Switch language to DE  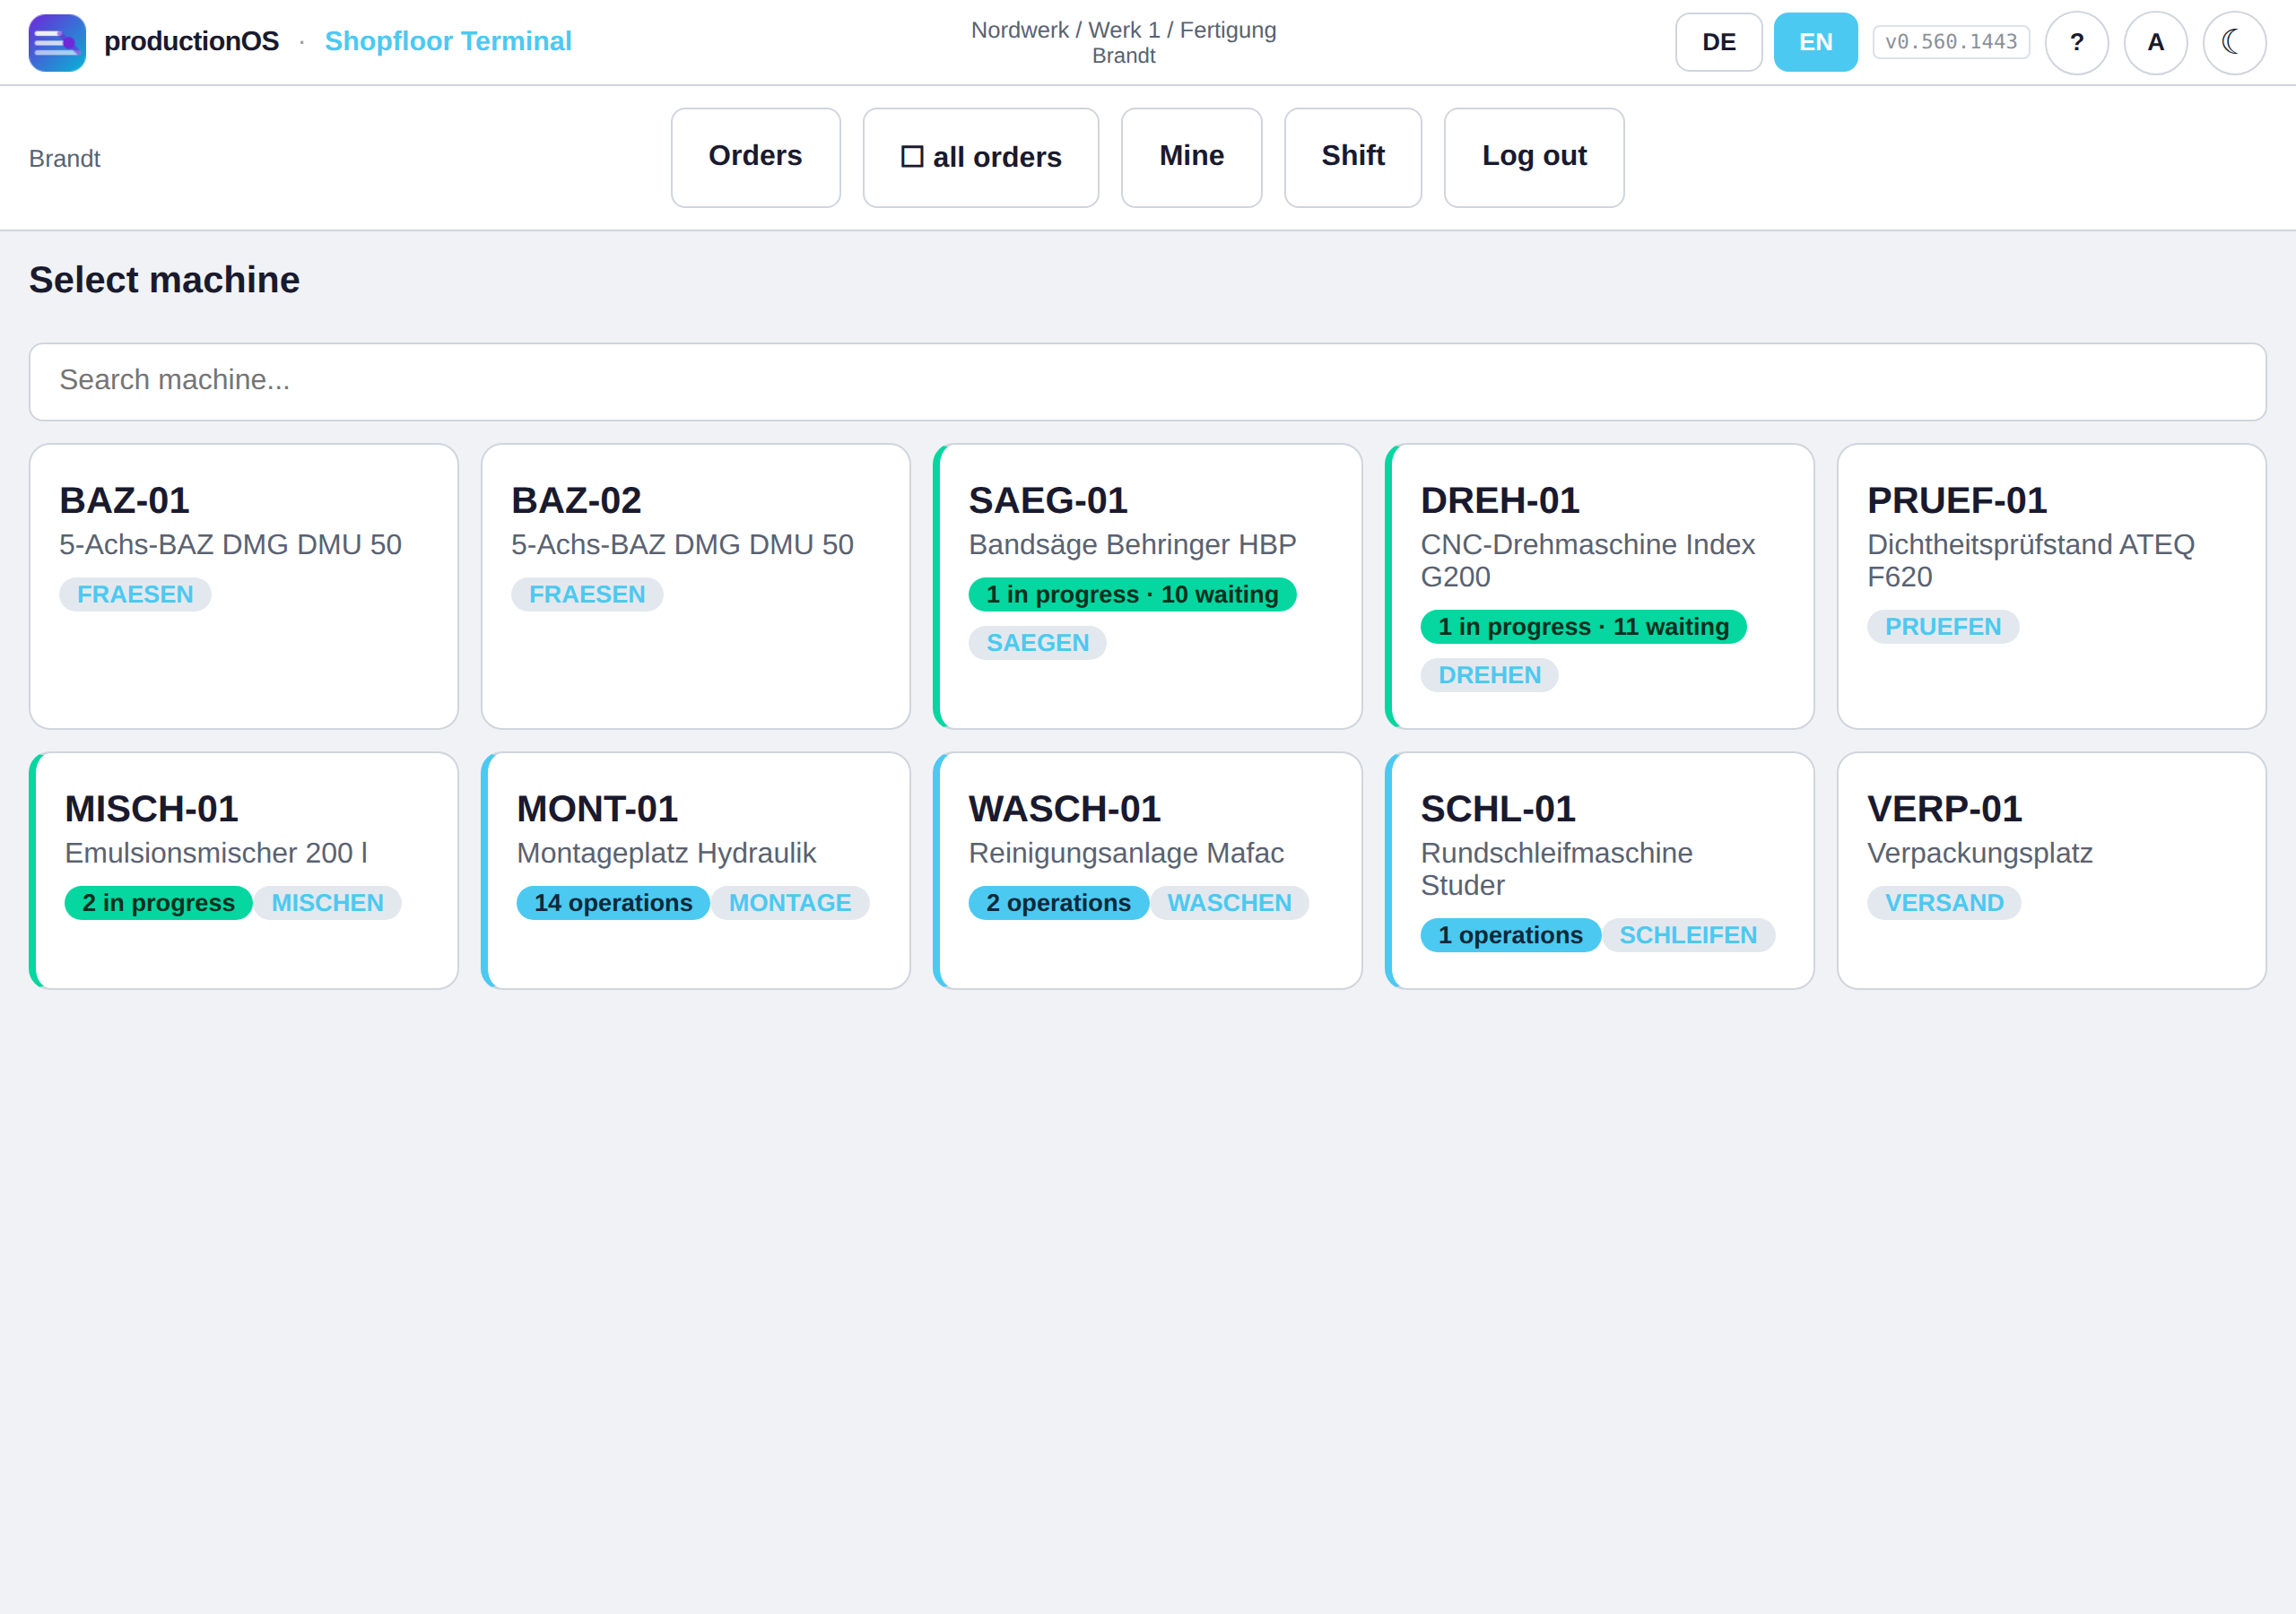click(1718, 42)
